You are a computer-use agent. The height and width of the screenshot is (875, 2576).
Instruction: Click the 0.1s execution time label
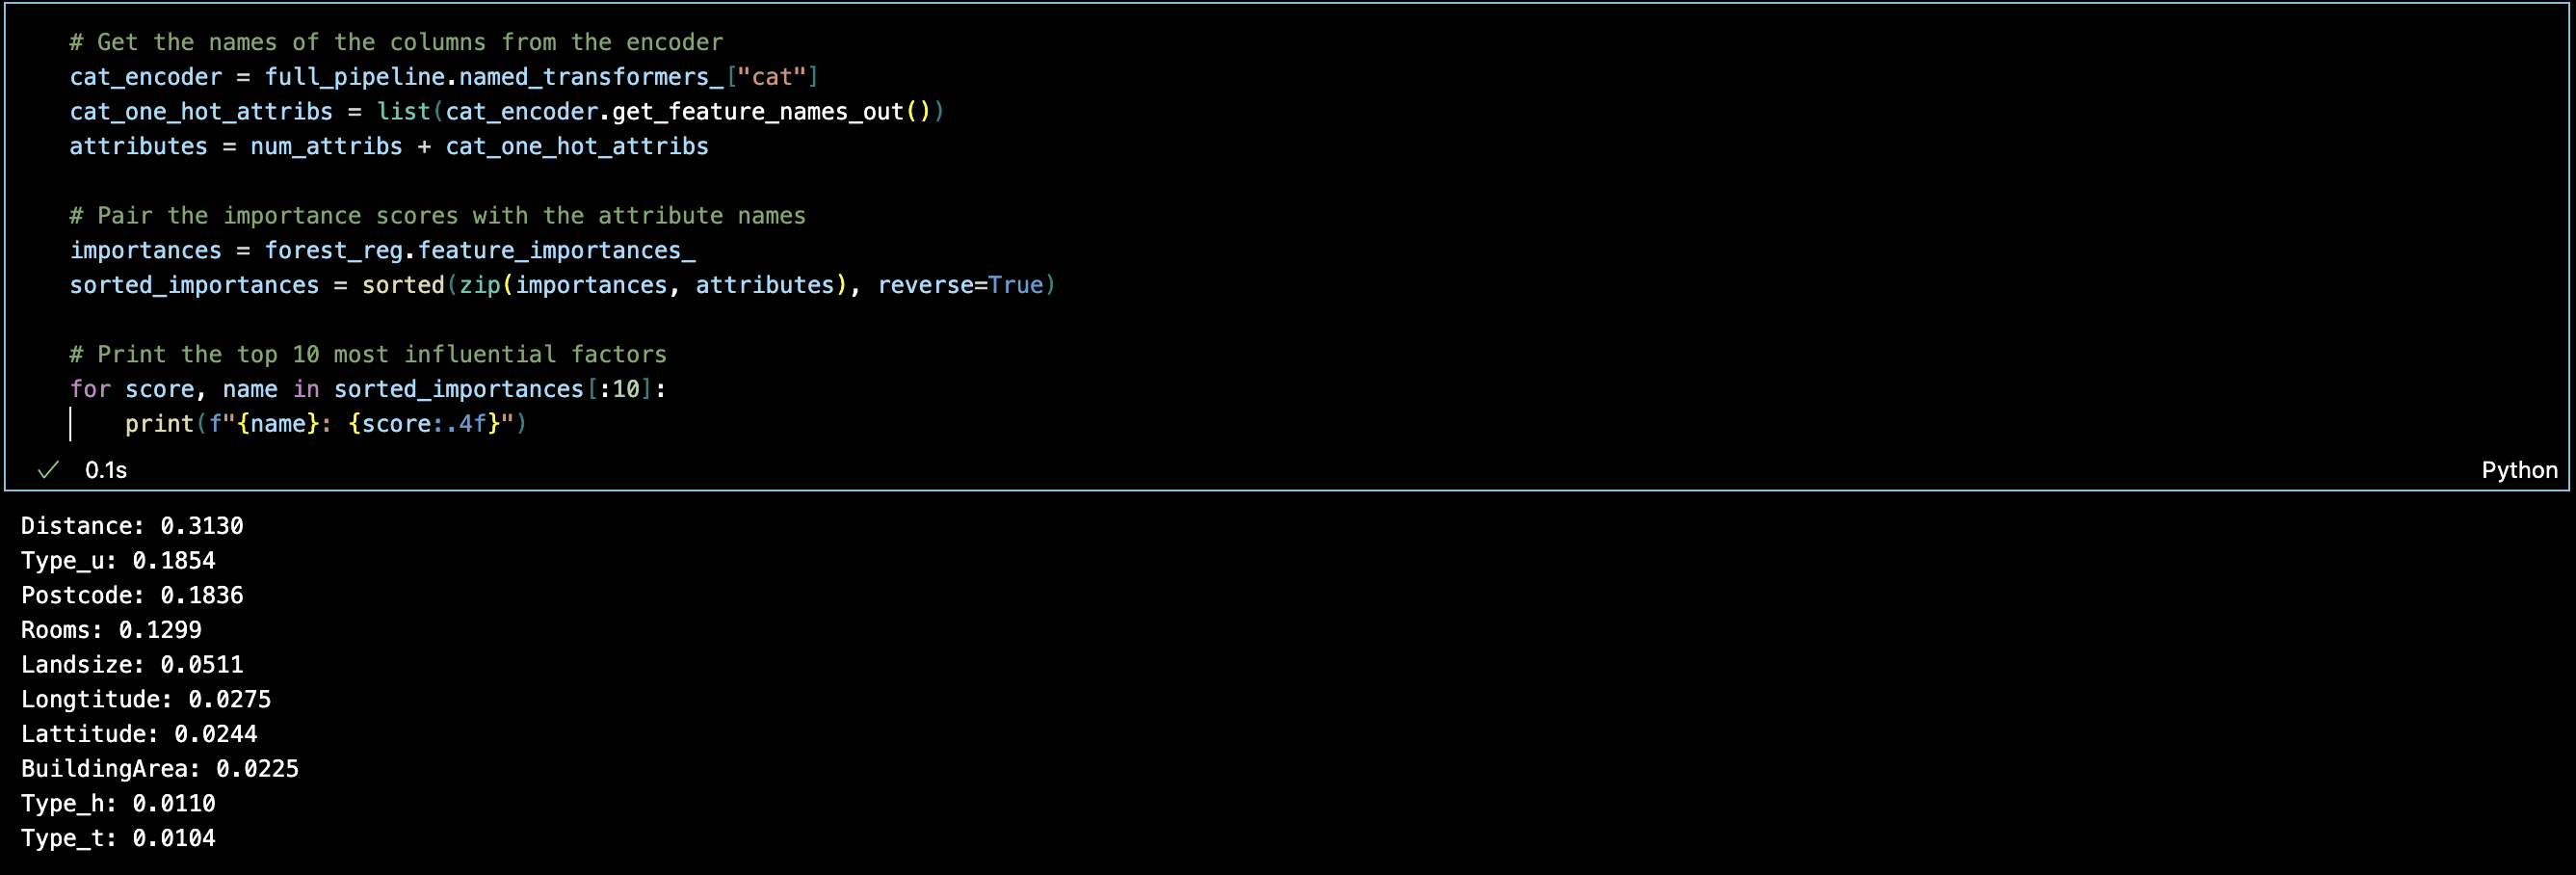[x=106, y=470]
